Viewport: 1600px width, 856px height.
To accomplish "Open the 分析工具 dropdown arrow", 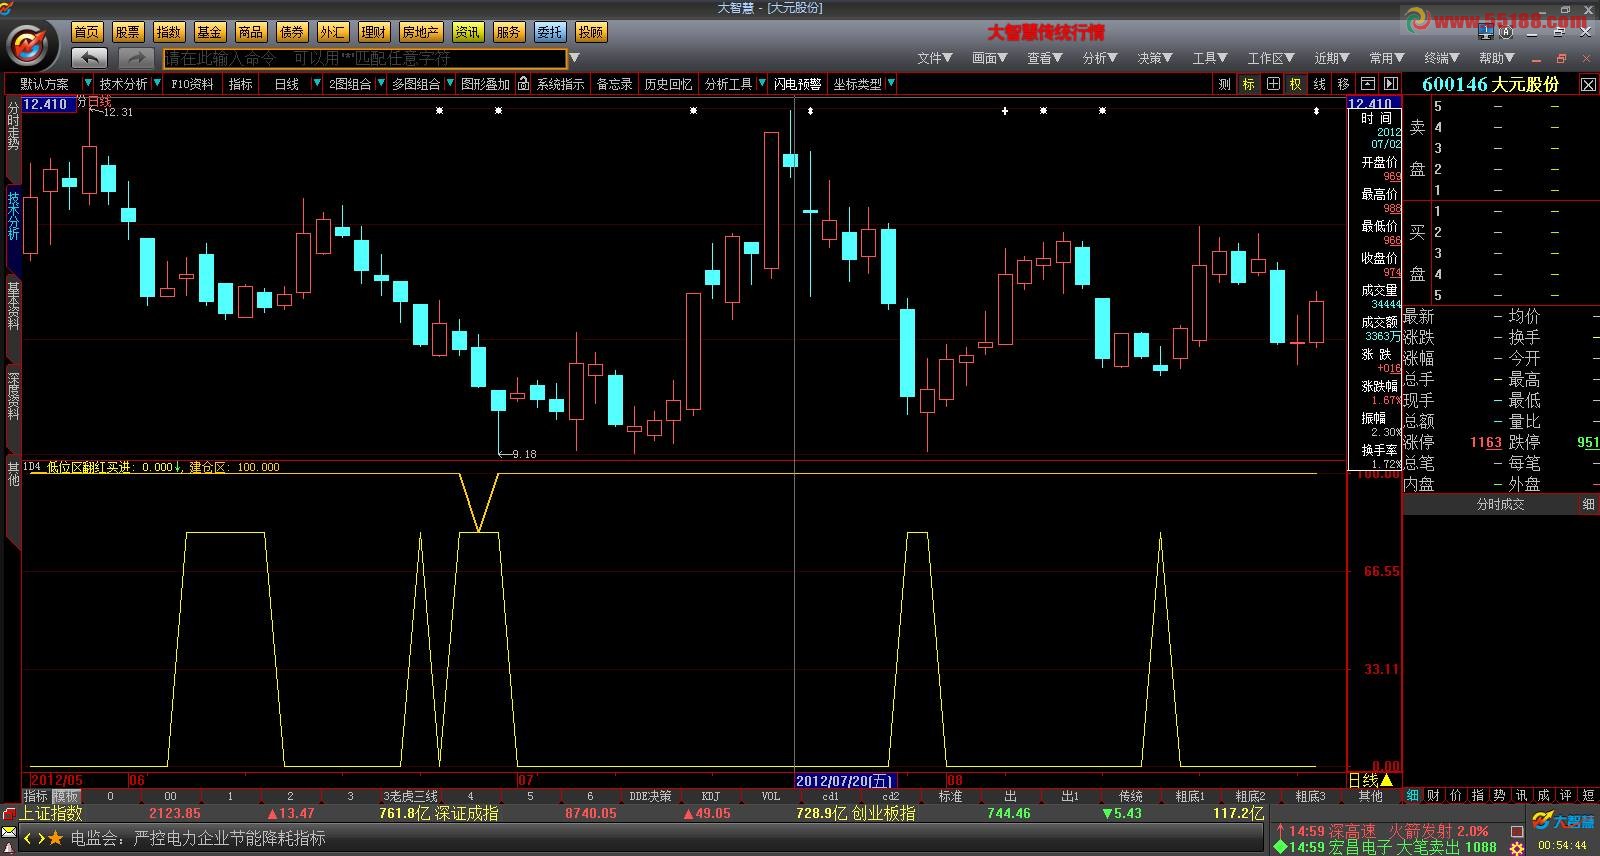I will (763, 84).
